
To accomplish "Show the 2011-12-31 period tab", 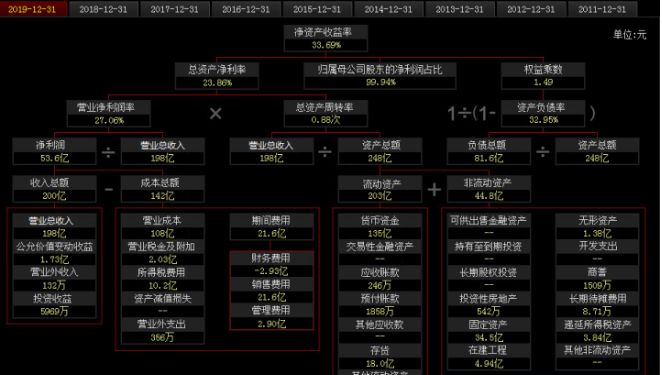I will tap(602, 9).
